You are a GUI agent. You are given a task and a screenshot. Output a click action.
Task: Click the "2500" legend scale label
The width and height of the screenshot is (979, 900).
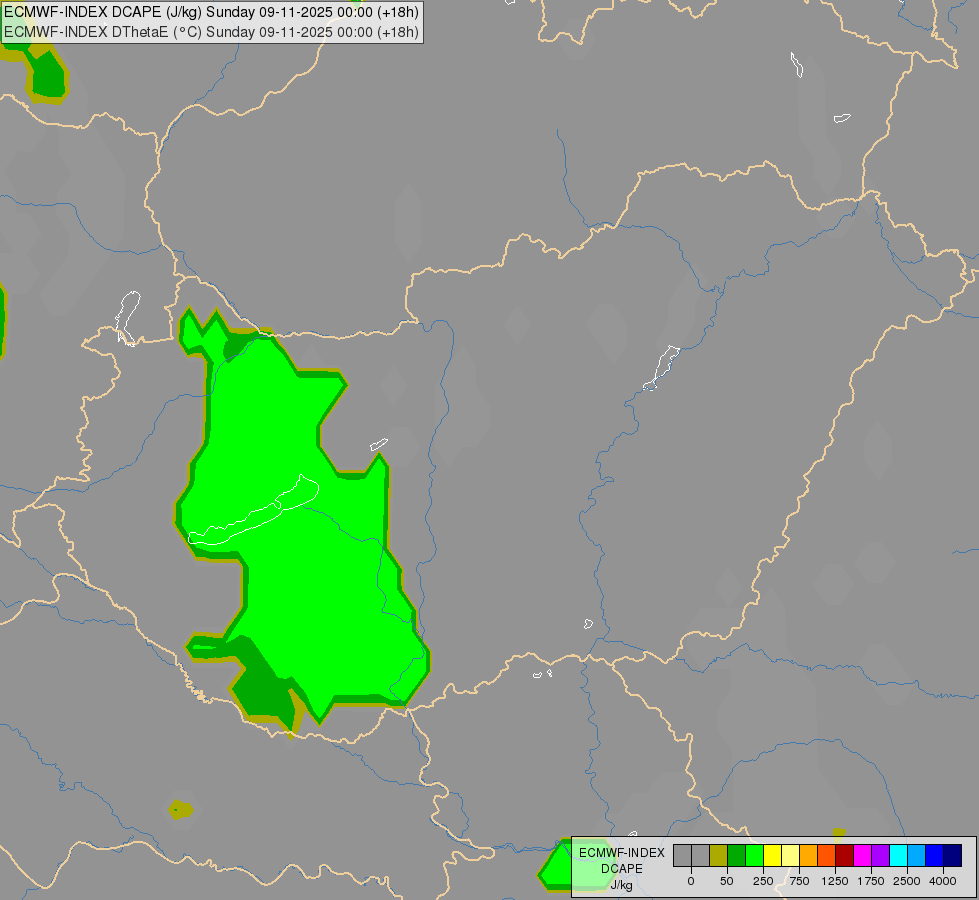pyautogui.click(x=907, y=881)
